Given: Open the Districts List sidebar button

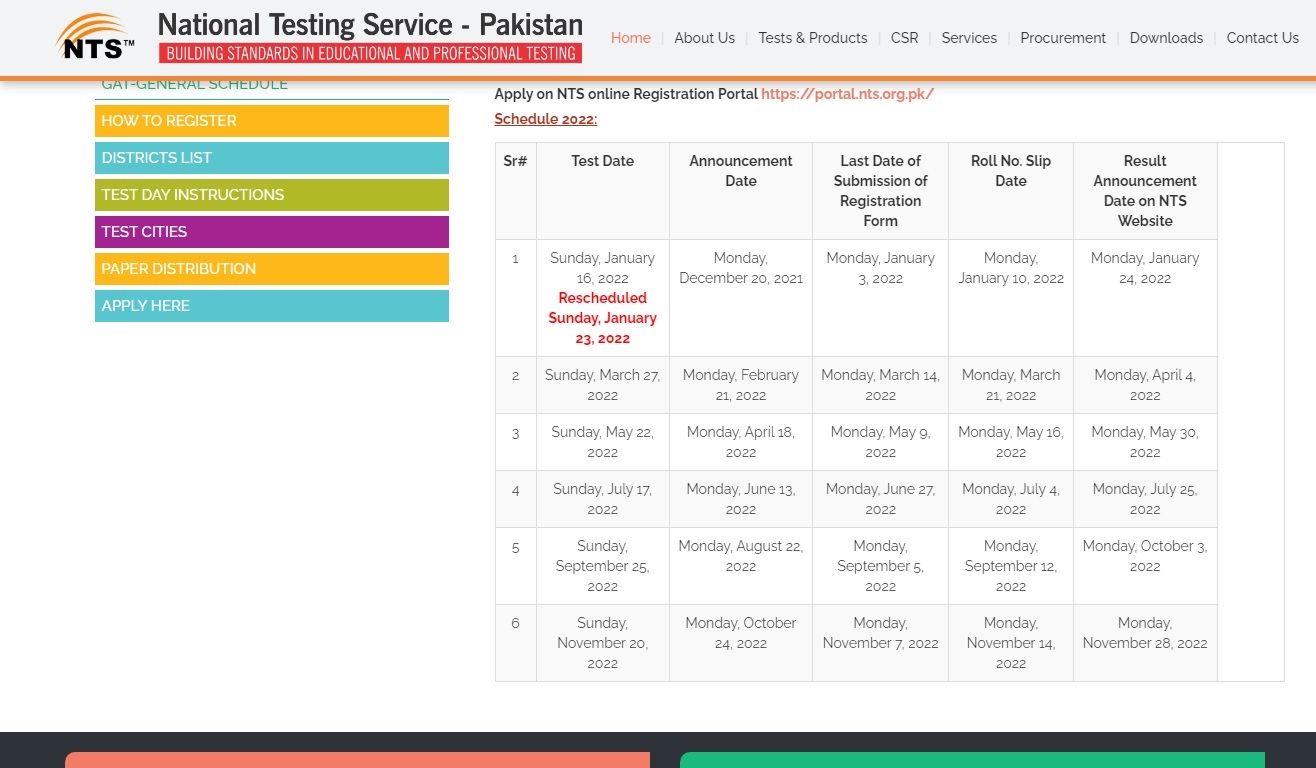Looking at the screenshot, I should click(x=271, y=158).
